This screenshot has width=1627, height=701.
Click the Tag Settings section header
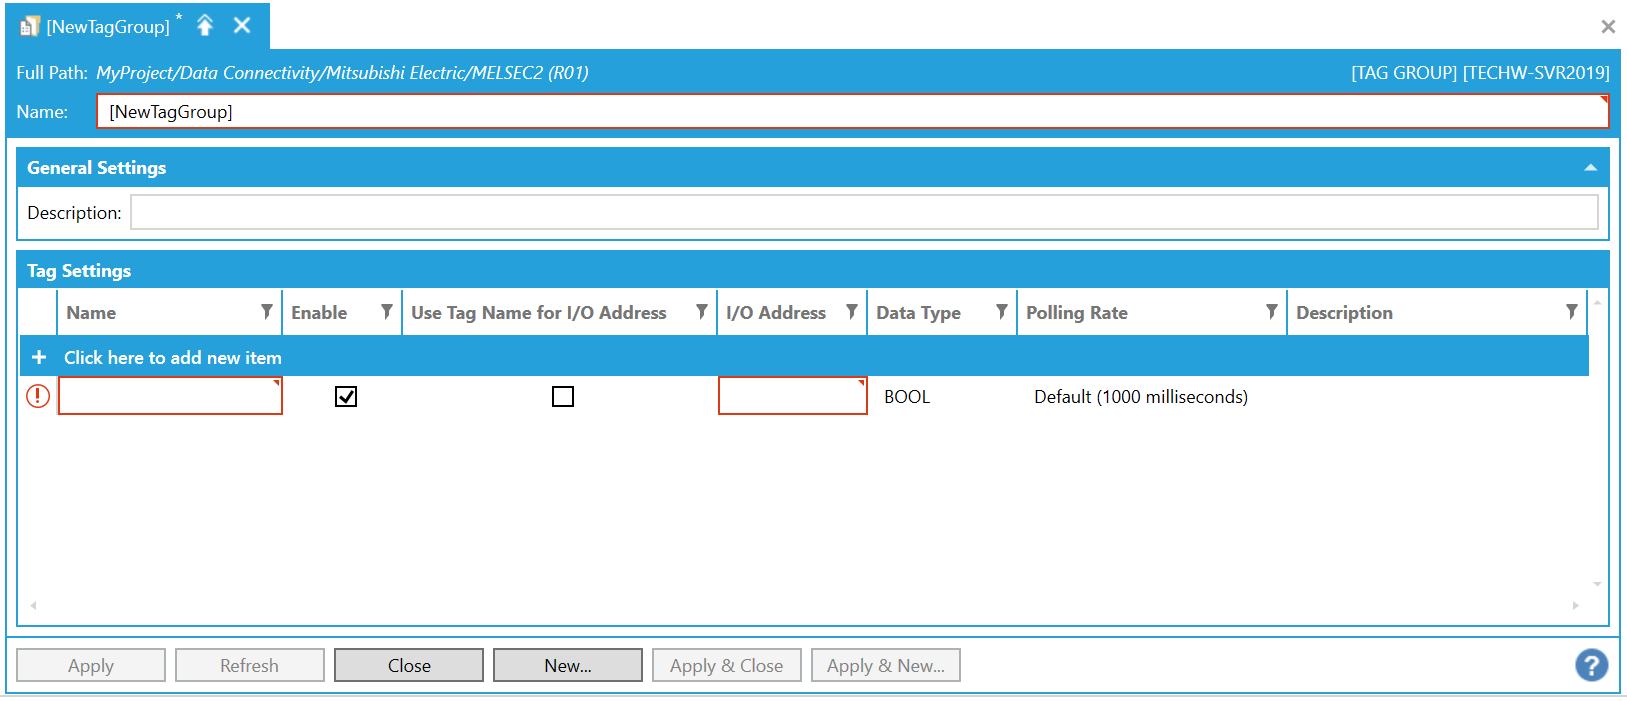coord(813,270)
